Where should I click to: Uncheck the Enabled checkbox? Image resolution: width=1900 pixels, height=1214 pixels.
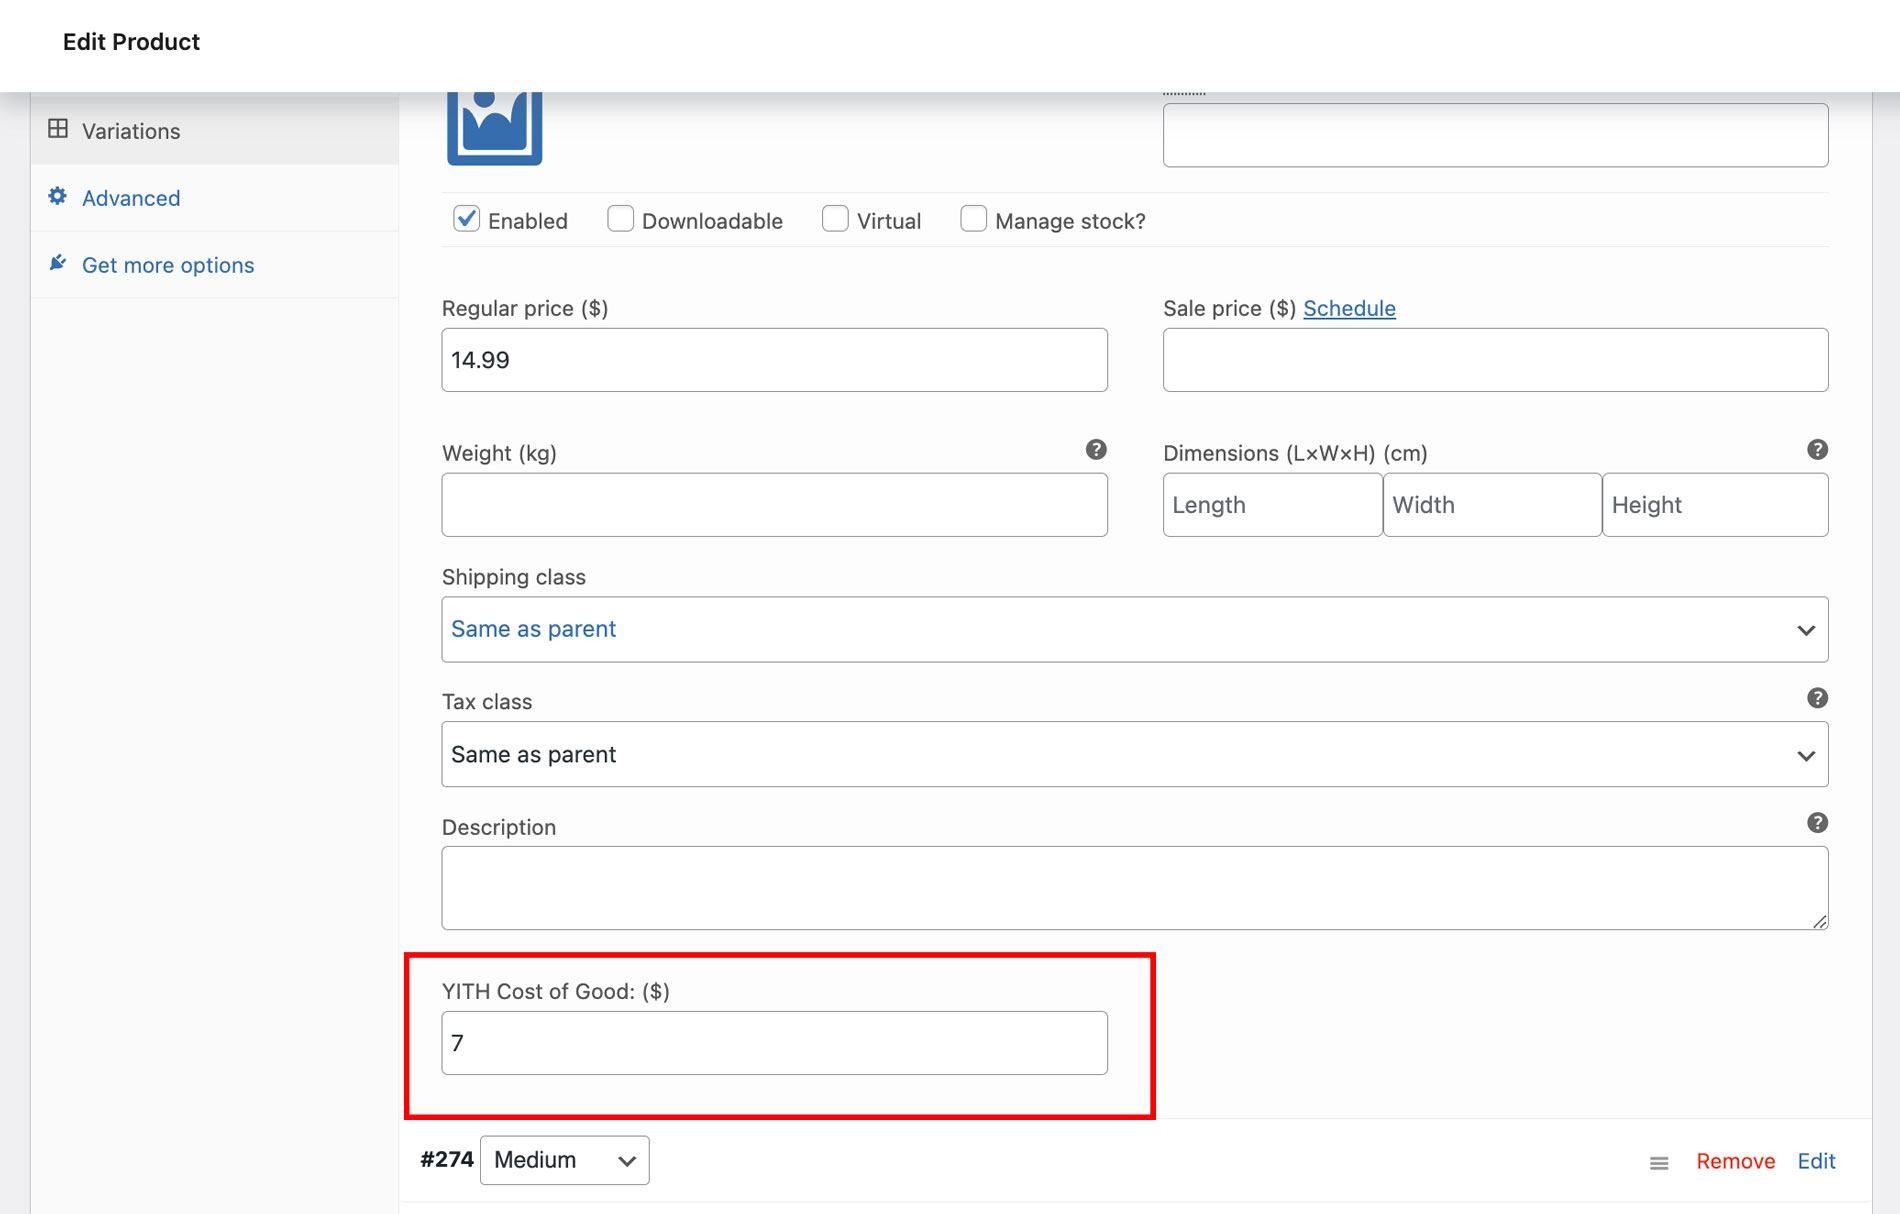[x=466, y=219]
